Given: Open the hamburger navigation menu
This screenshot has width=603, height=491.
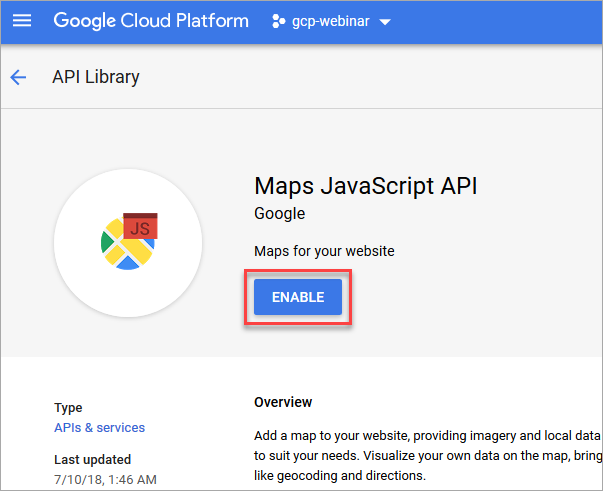Looking at the screenshot, I should click(x=22, y=20).
